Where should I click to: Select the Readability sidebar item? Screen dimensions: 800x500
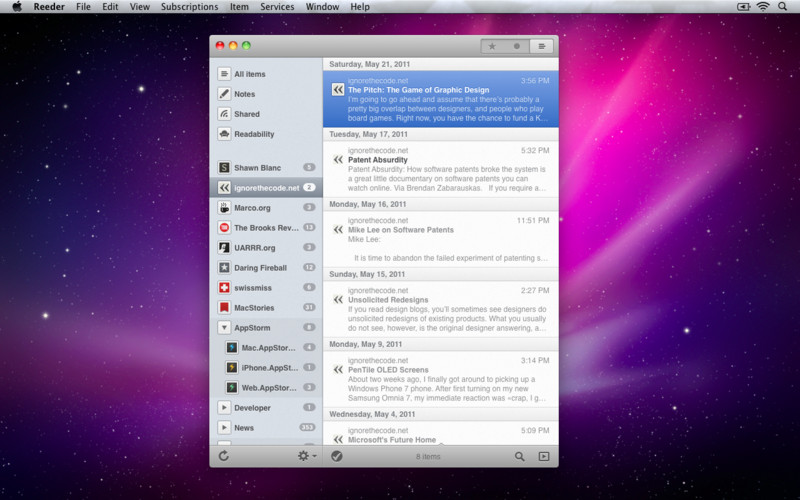point(254,134)
